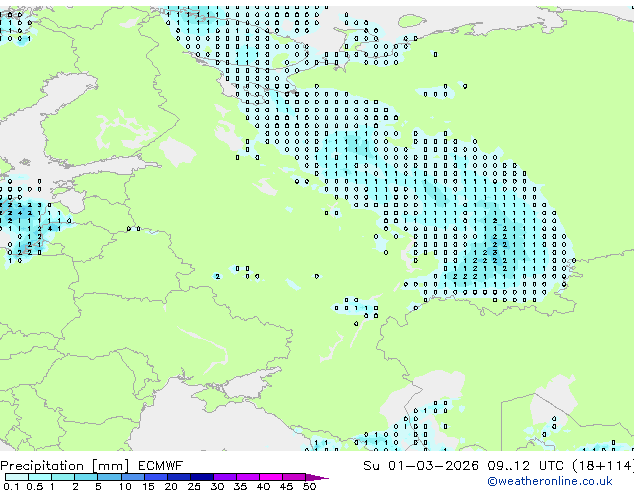Click the 0.1 mm legend color swatch
Screen dimensions: 634x490
[x=17, y=477]
